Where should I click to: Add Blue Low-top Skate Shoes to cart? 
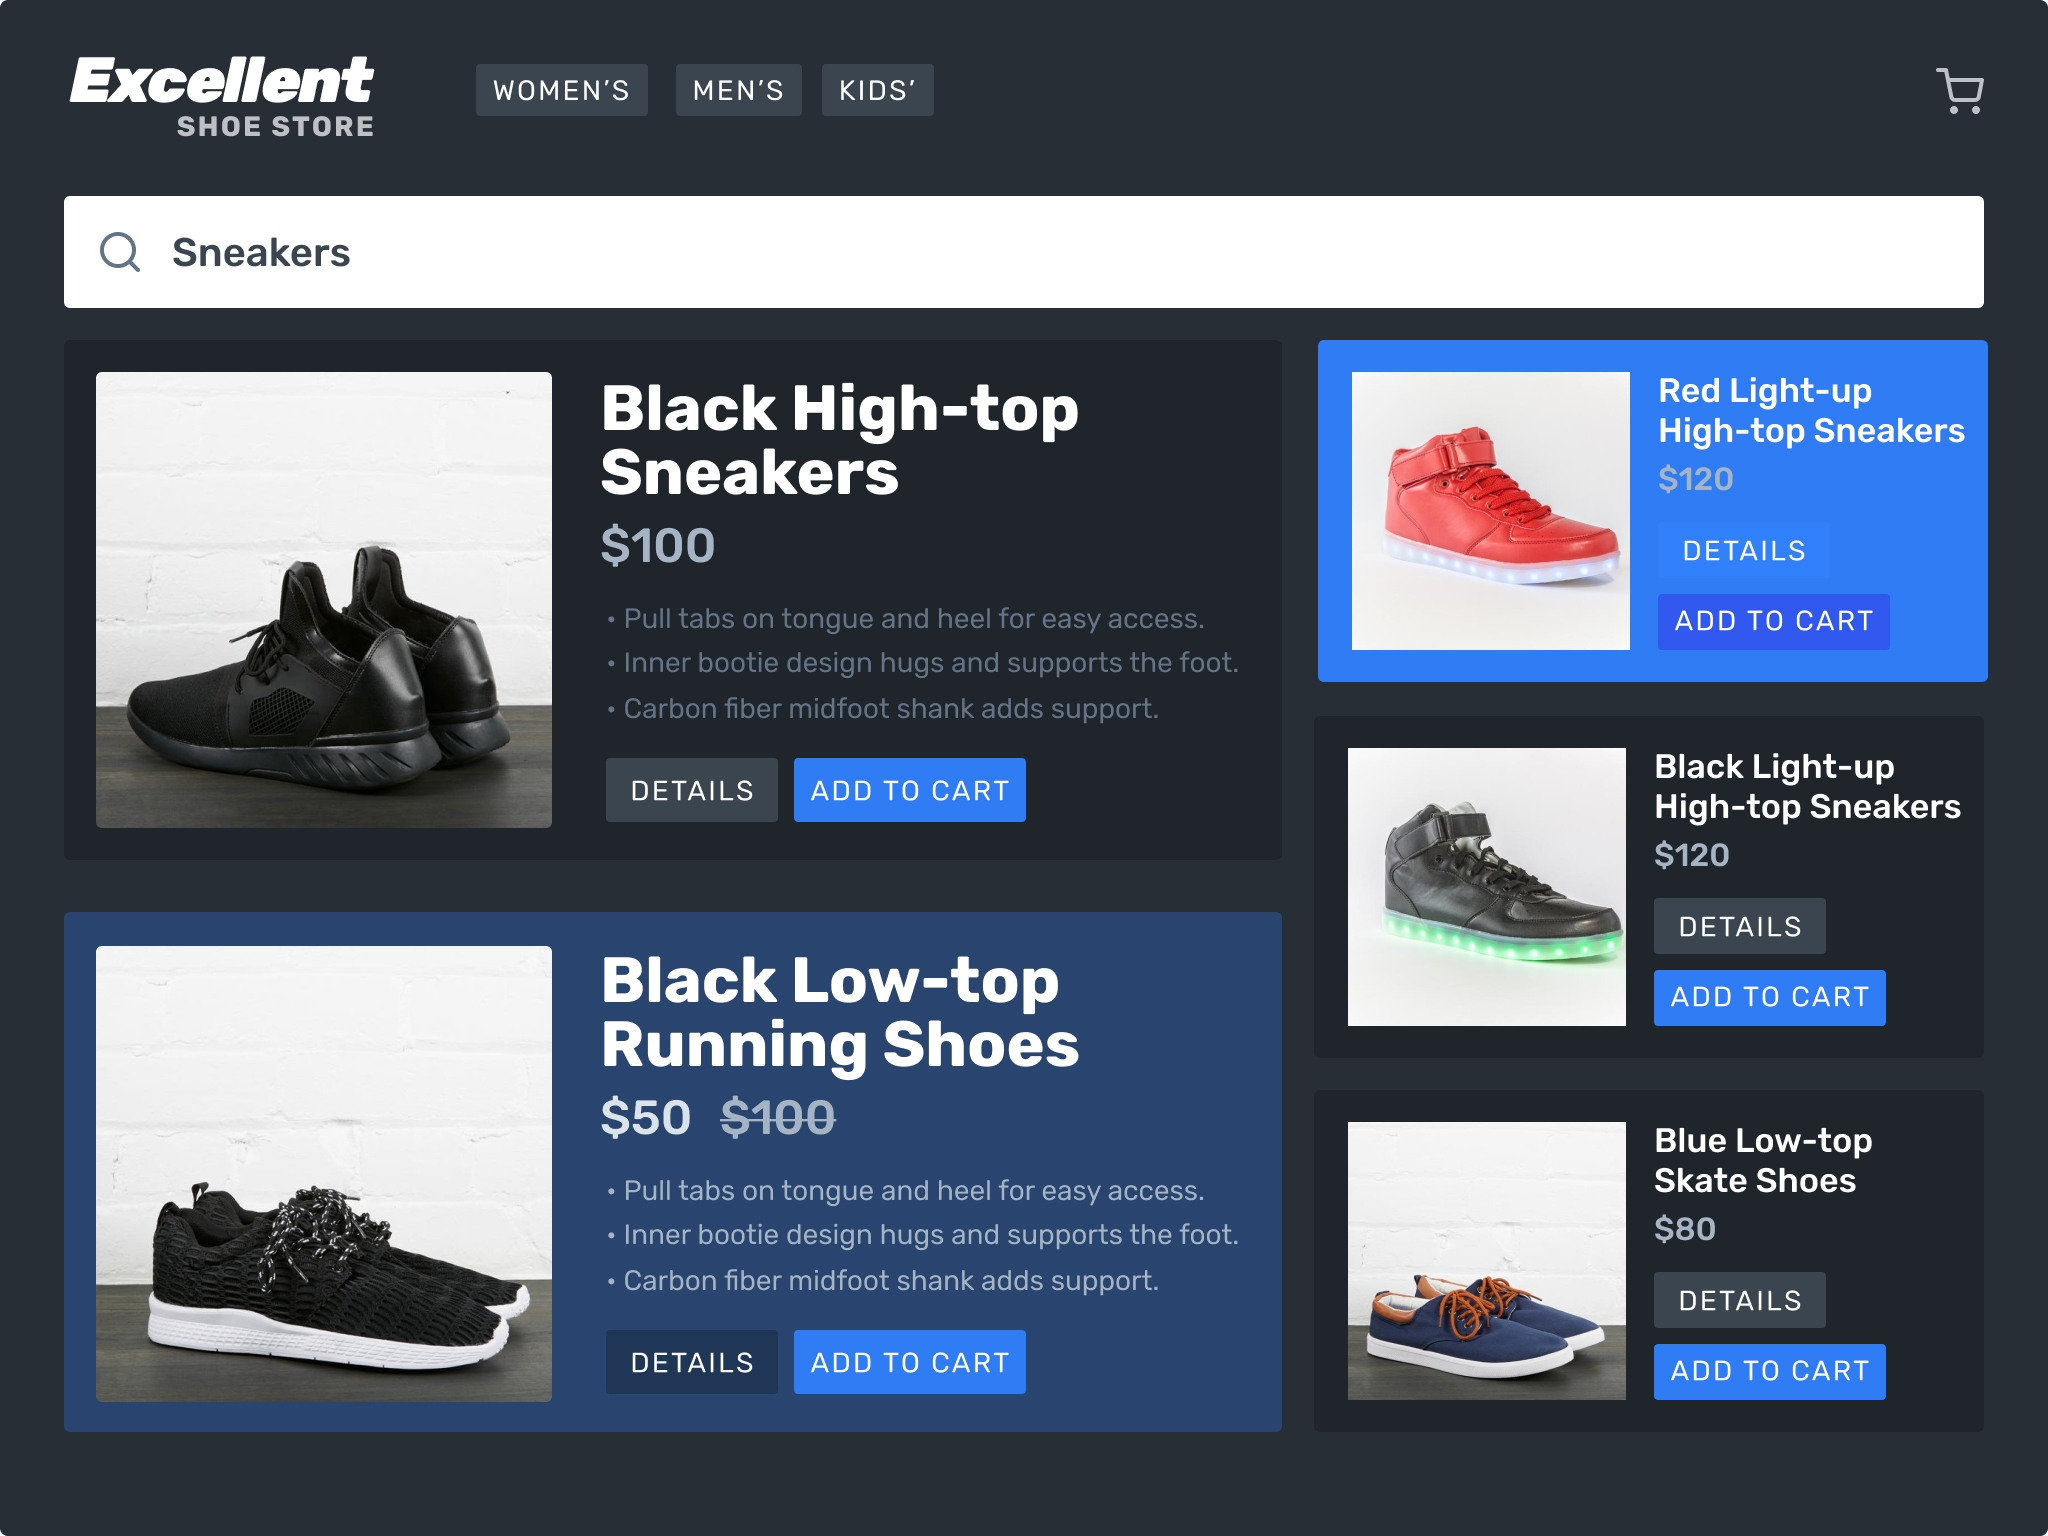(1769, 1370)
